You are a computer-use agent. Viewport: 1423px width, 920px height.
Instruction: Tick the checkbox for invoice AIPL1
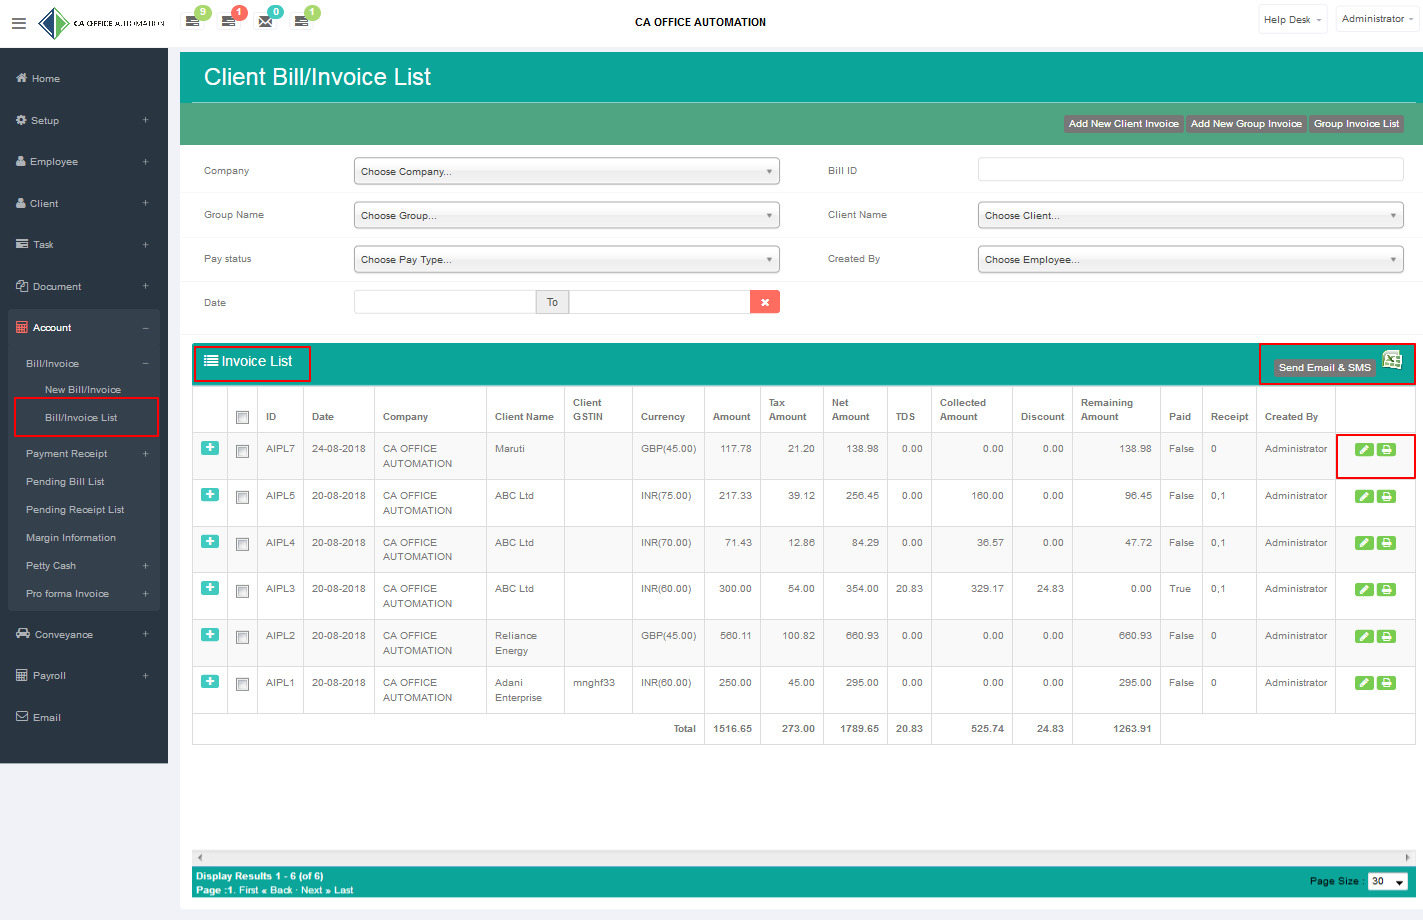click(242, 684)
